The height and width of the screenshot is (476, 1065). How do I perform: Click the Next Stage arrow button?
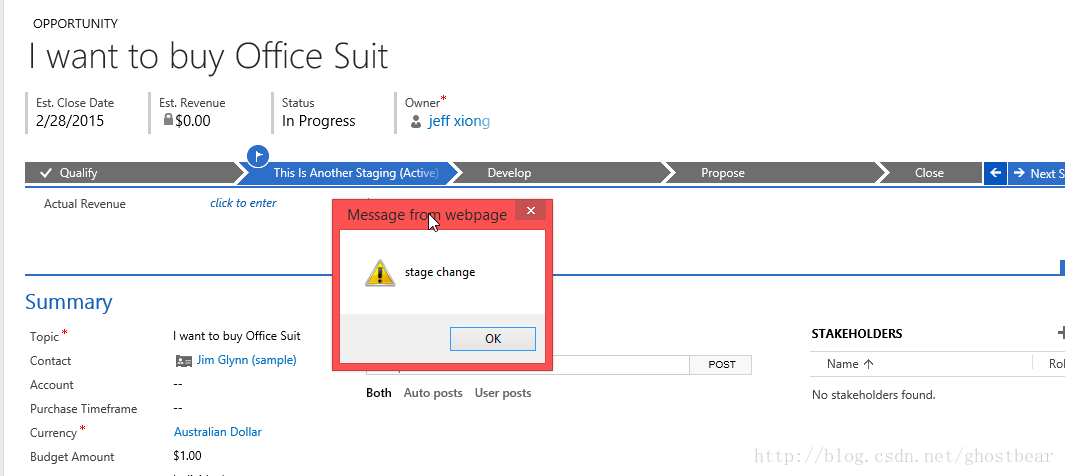(1036, 173)
